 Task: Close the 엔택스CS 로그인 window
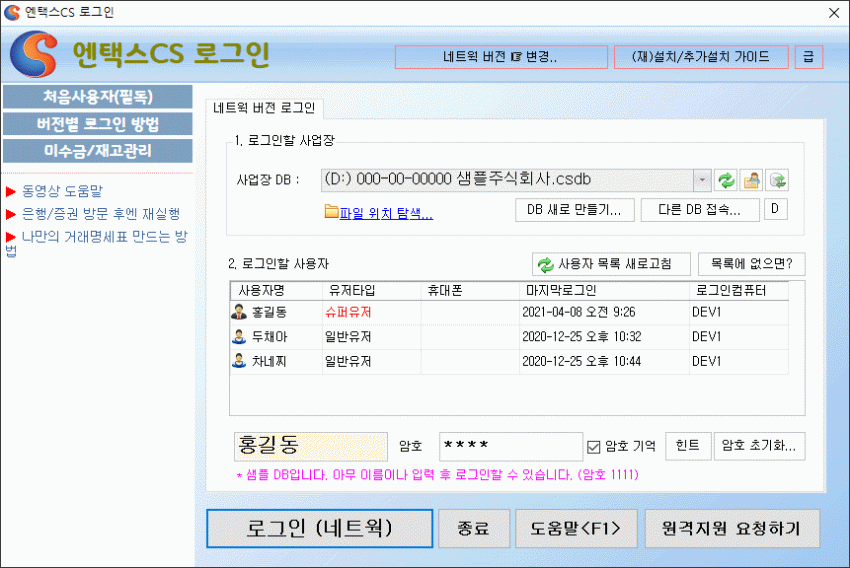click(x=834, y=13)
